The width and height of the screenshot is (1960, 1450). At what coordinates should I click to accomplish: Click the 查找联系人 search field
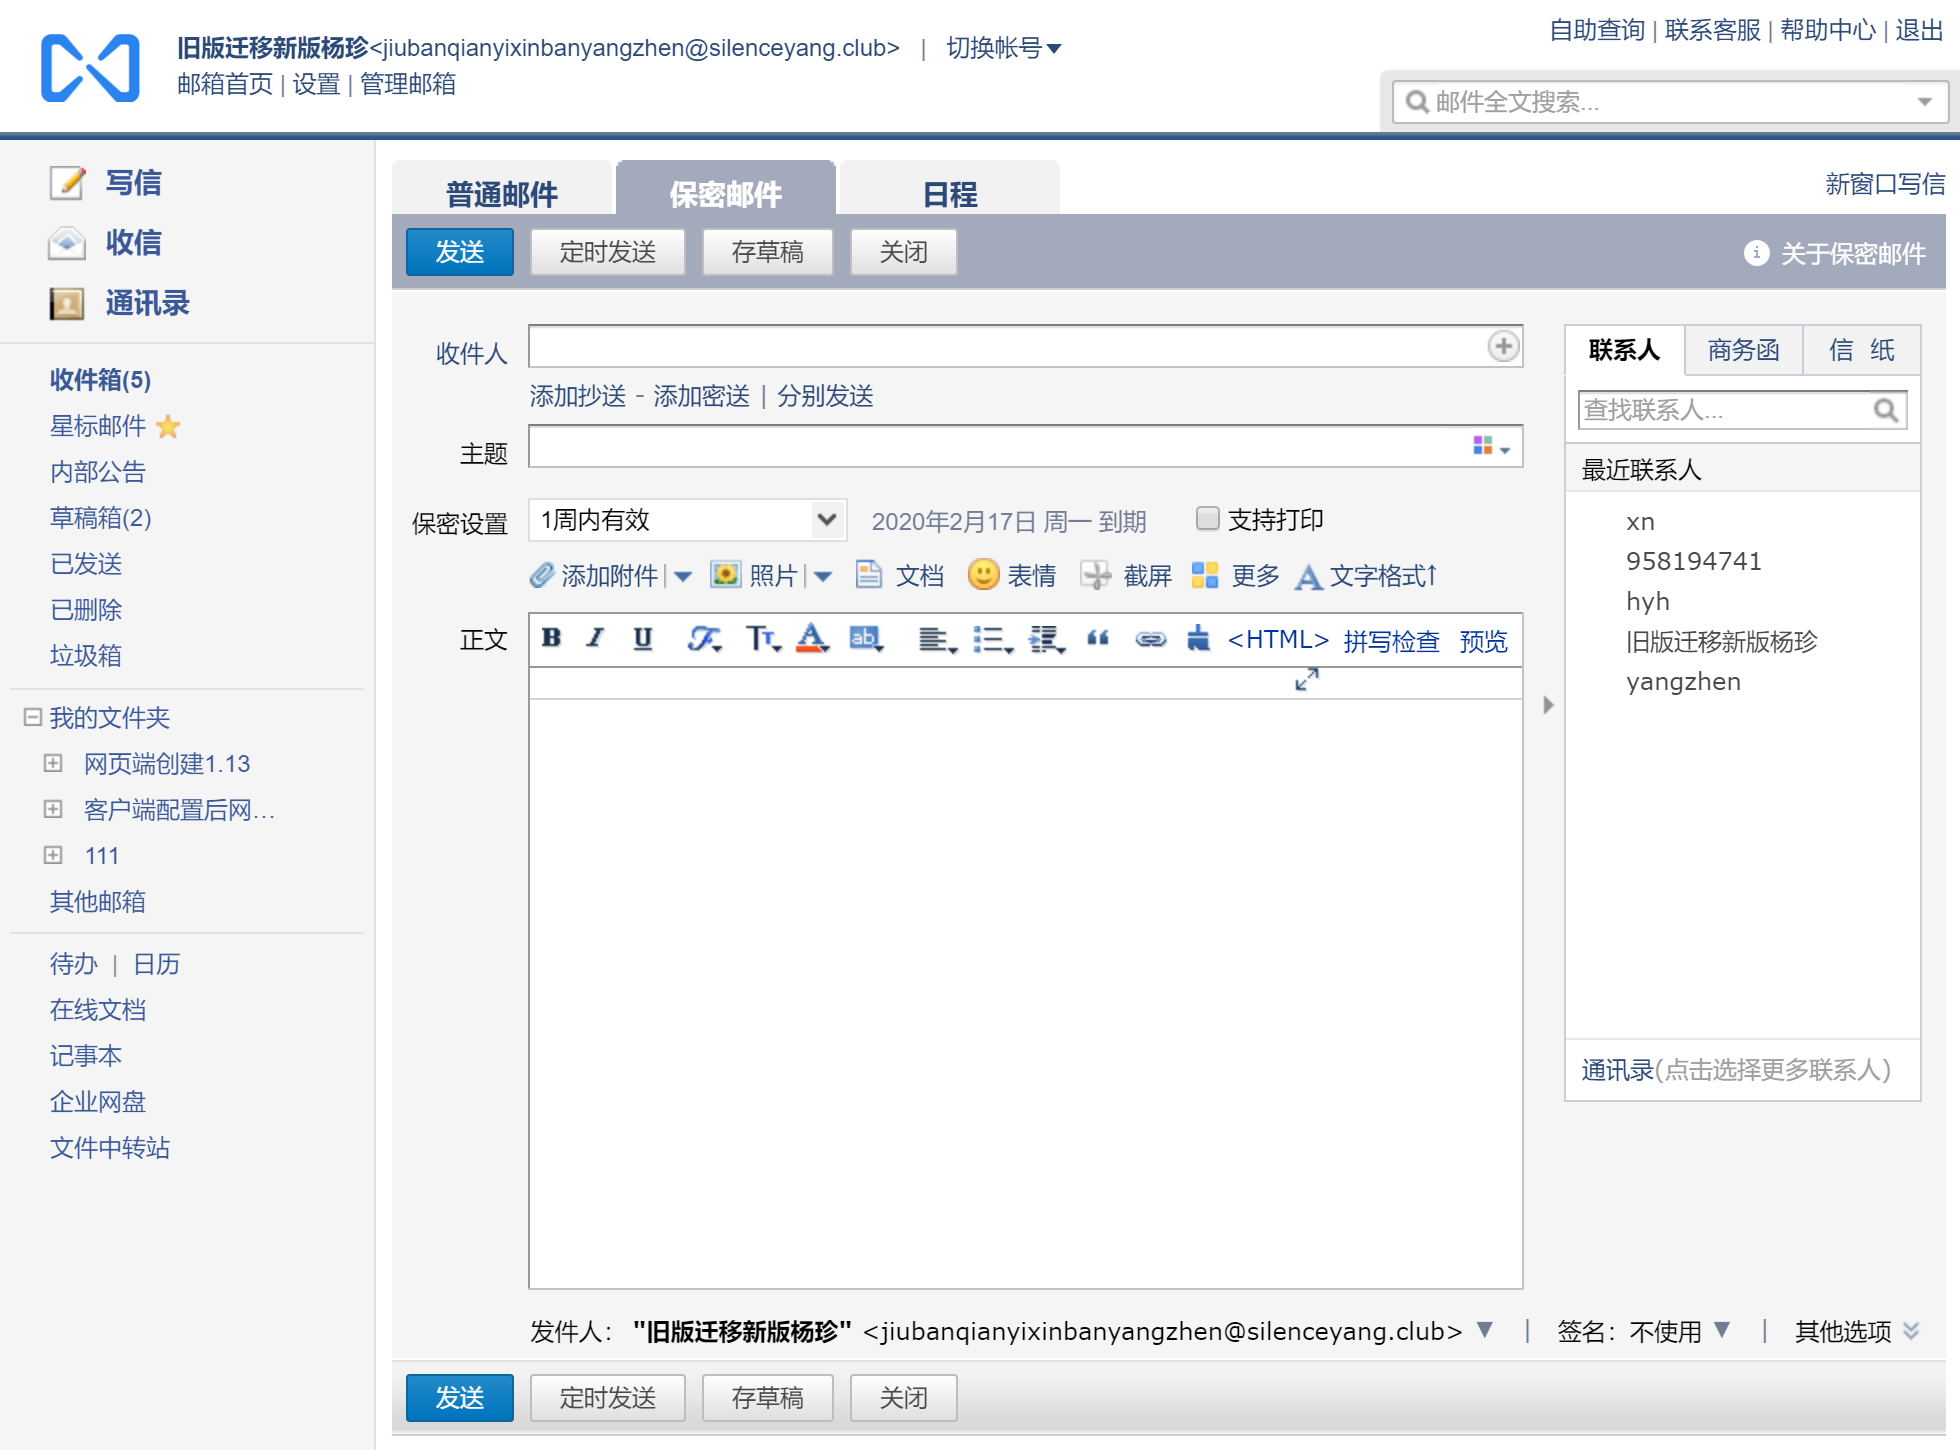pos(1742,410)
